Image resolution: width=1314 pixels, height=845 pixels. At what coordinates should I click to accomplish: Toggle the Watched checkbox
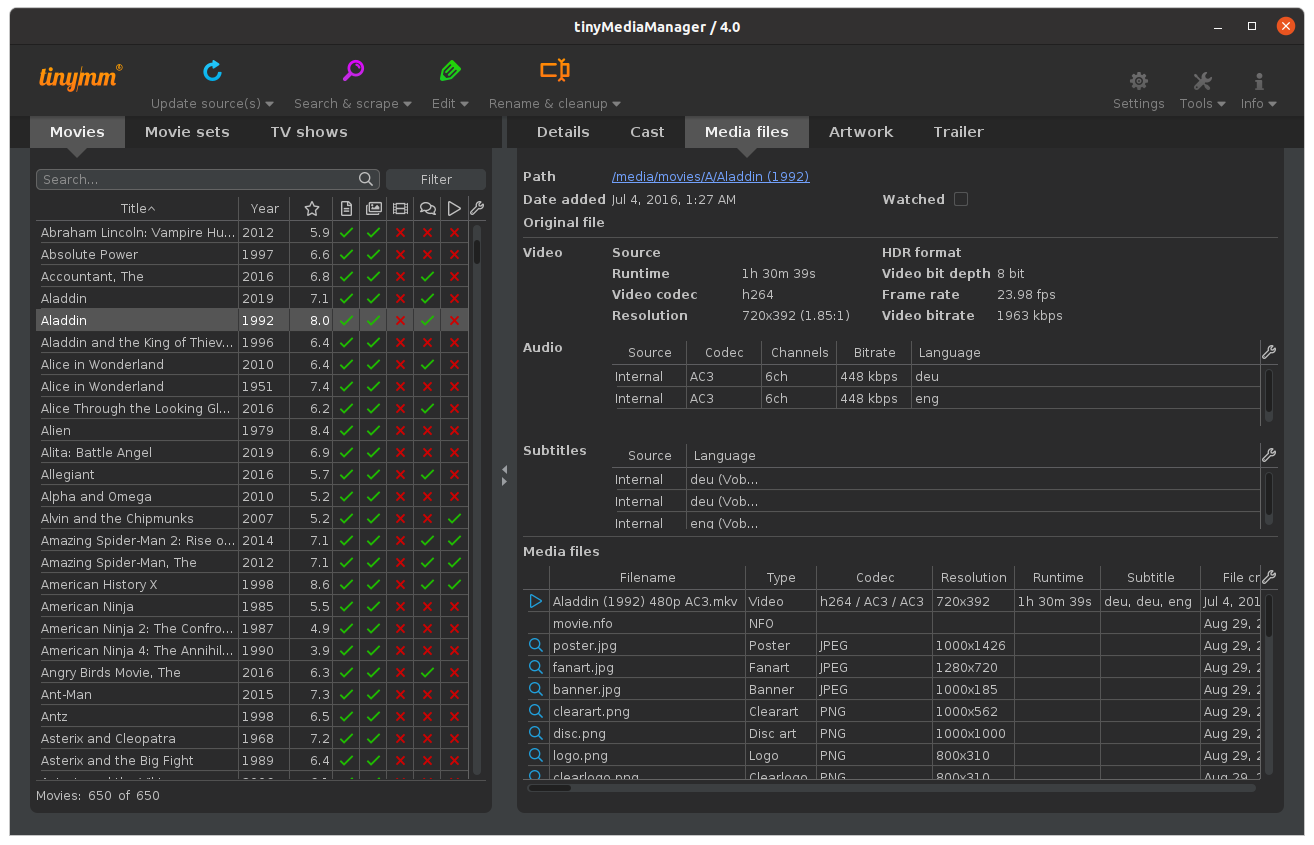coord(961,200)
